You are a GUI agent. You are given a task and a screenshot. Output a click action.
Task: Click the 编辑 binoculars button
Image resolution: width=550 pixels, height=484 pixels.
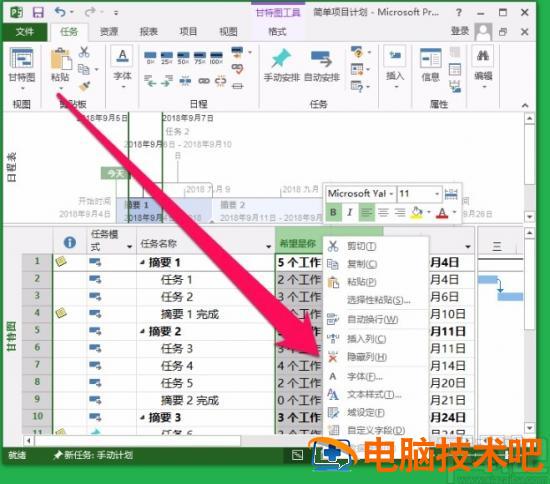coord(483,67)
